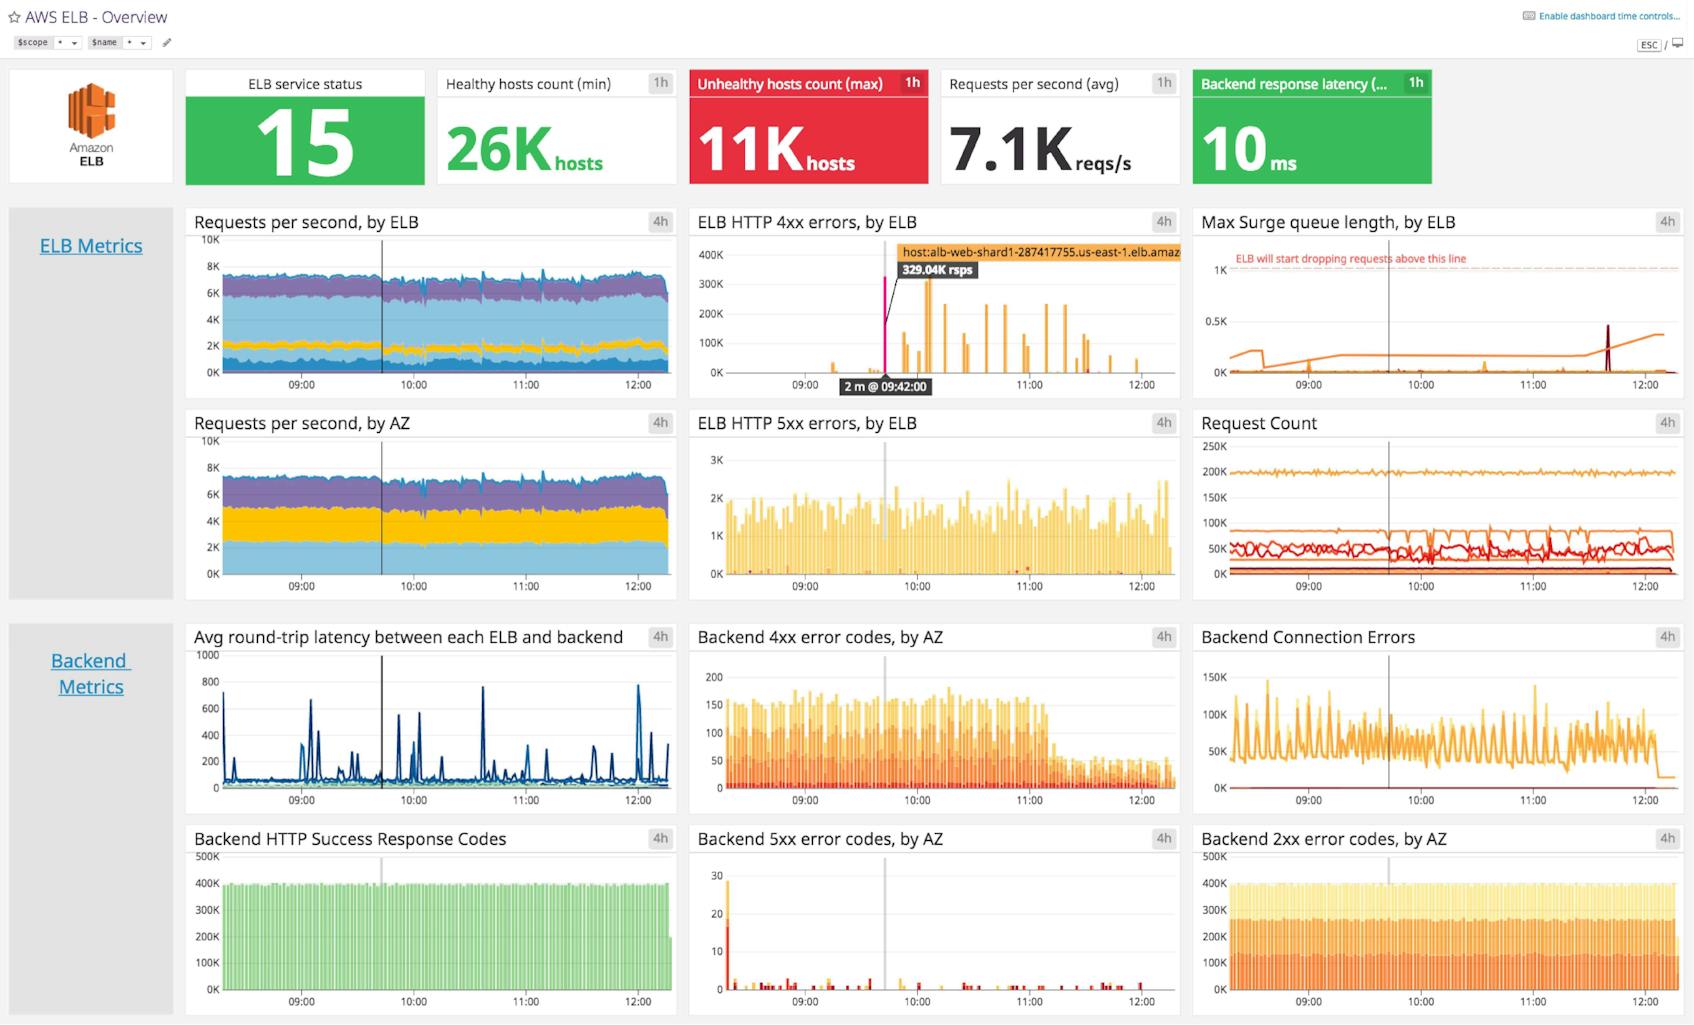Open the $name variable dropdown
Image resolution: width=1694 pixels, height=1025 pixels.
[136, 42]
